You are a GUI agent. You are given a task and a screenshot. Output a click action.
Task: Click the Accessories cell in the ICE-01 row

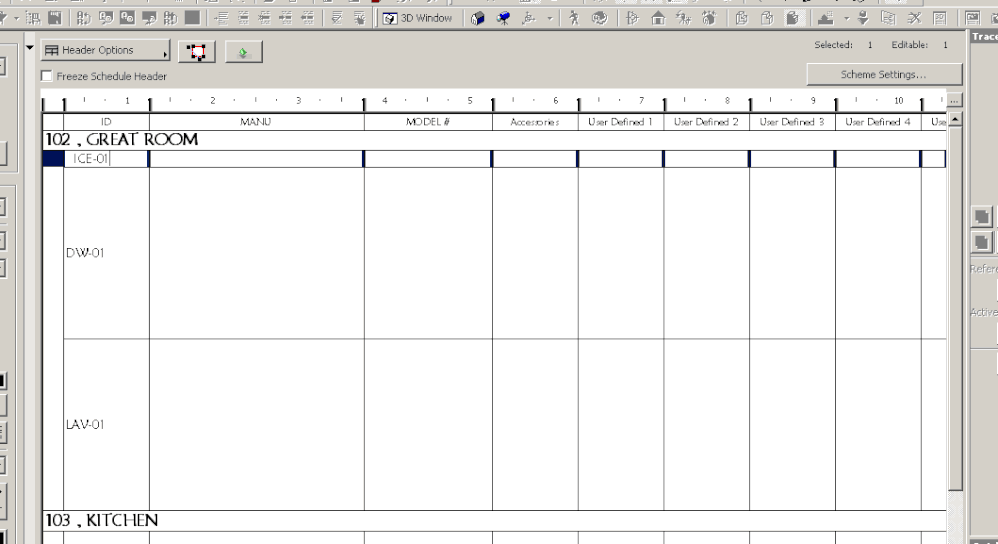[535, 159]
